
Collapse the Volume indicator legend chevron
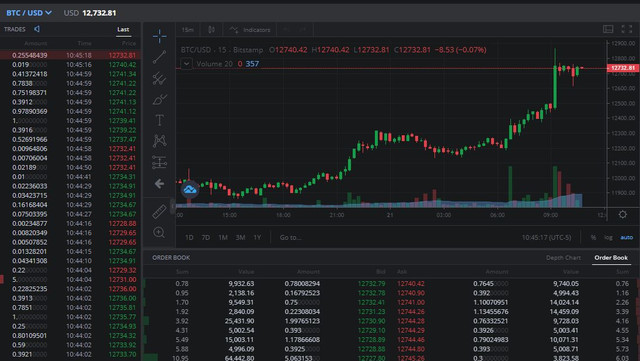click(186, 64)
